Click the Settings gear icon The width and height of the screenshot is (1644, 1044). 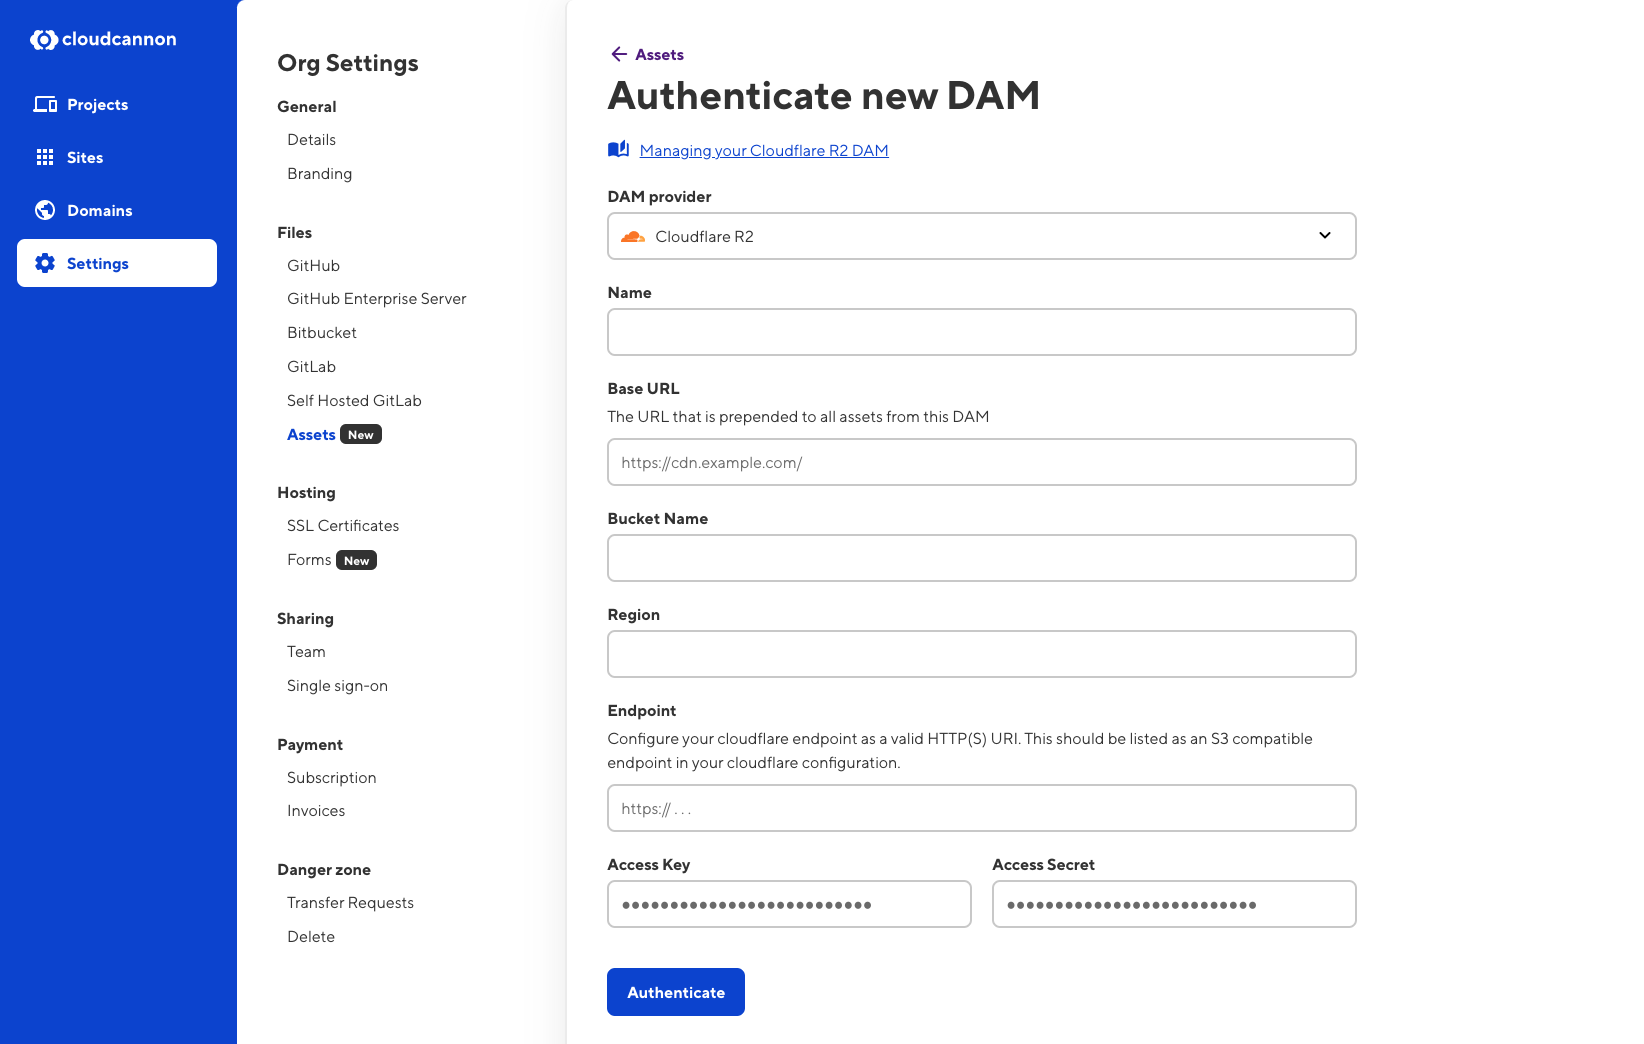point(45,263)
